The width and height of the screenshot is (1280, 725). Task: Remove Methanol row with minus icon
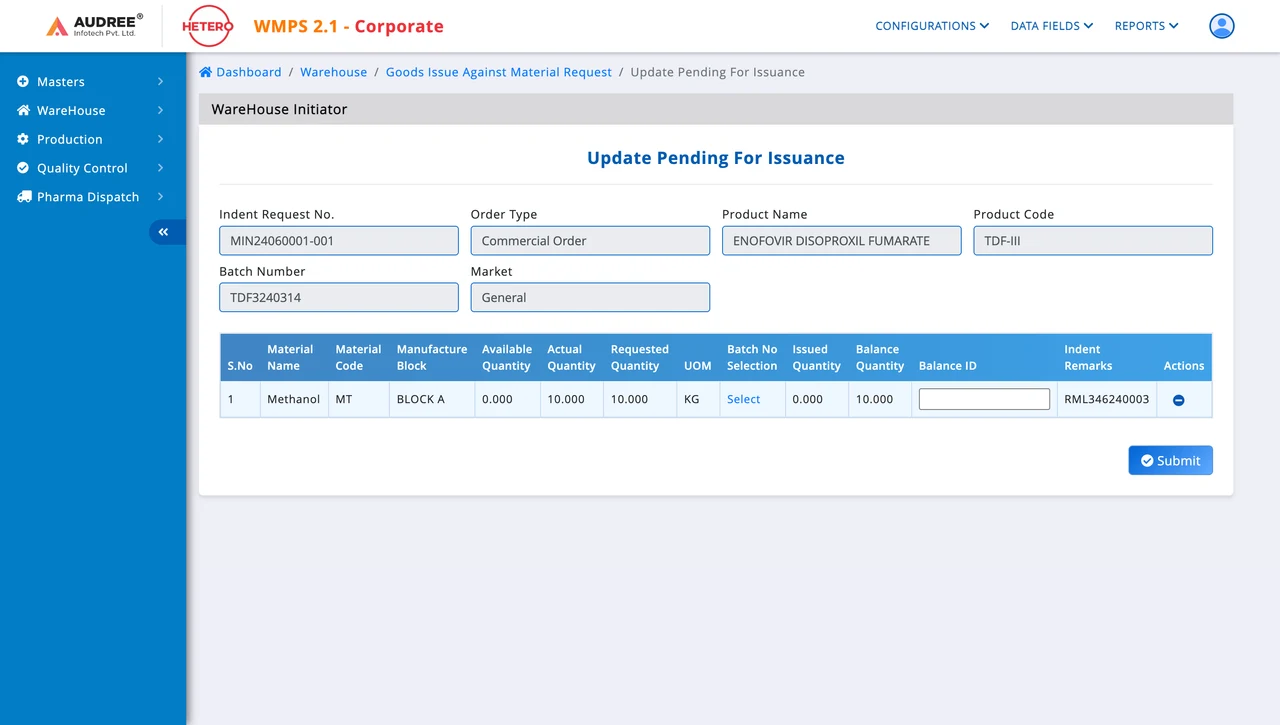tap(1178, 400)
